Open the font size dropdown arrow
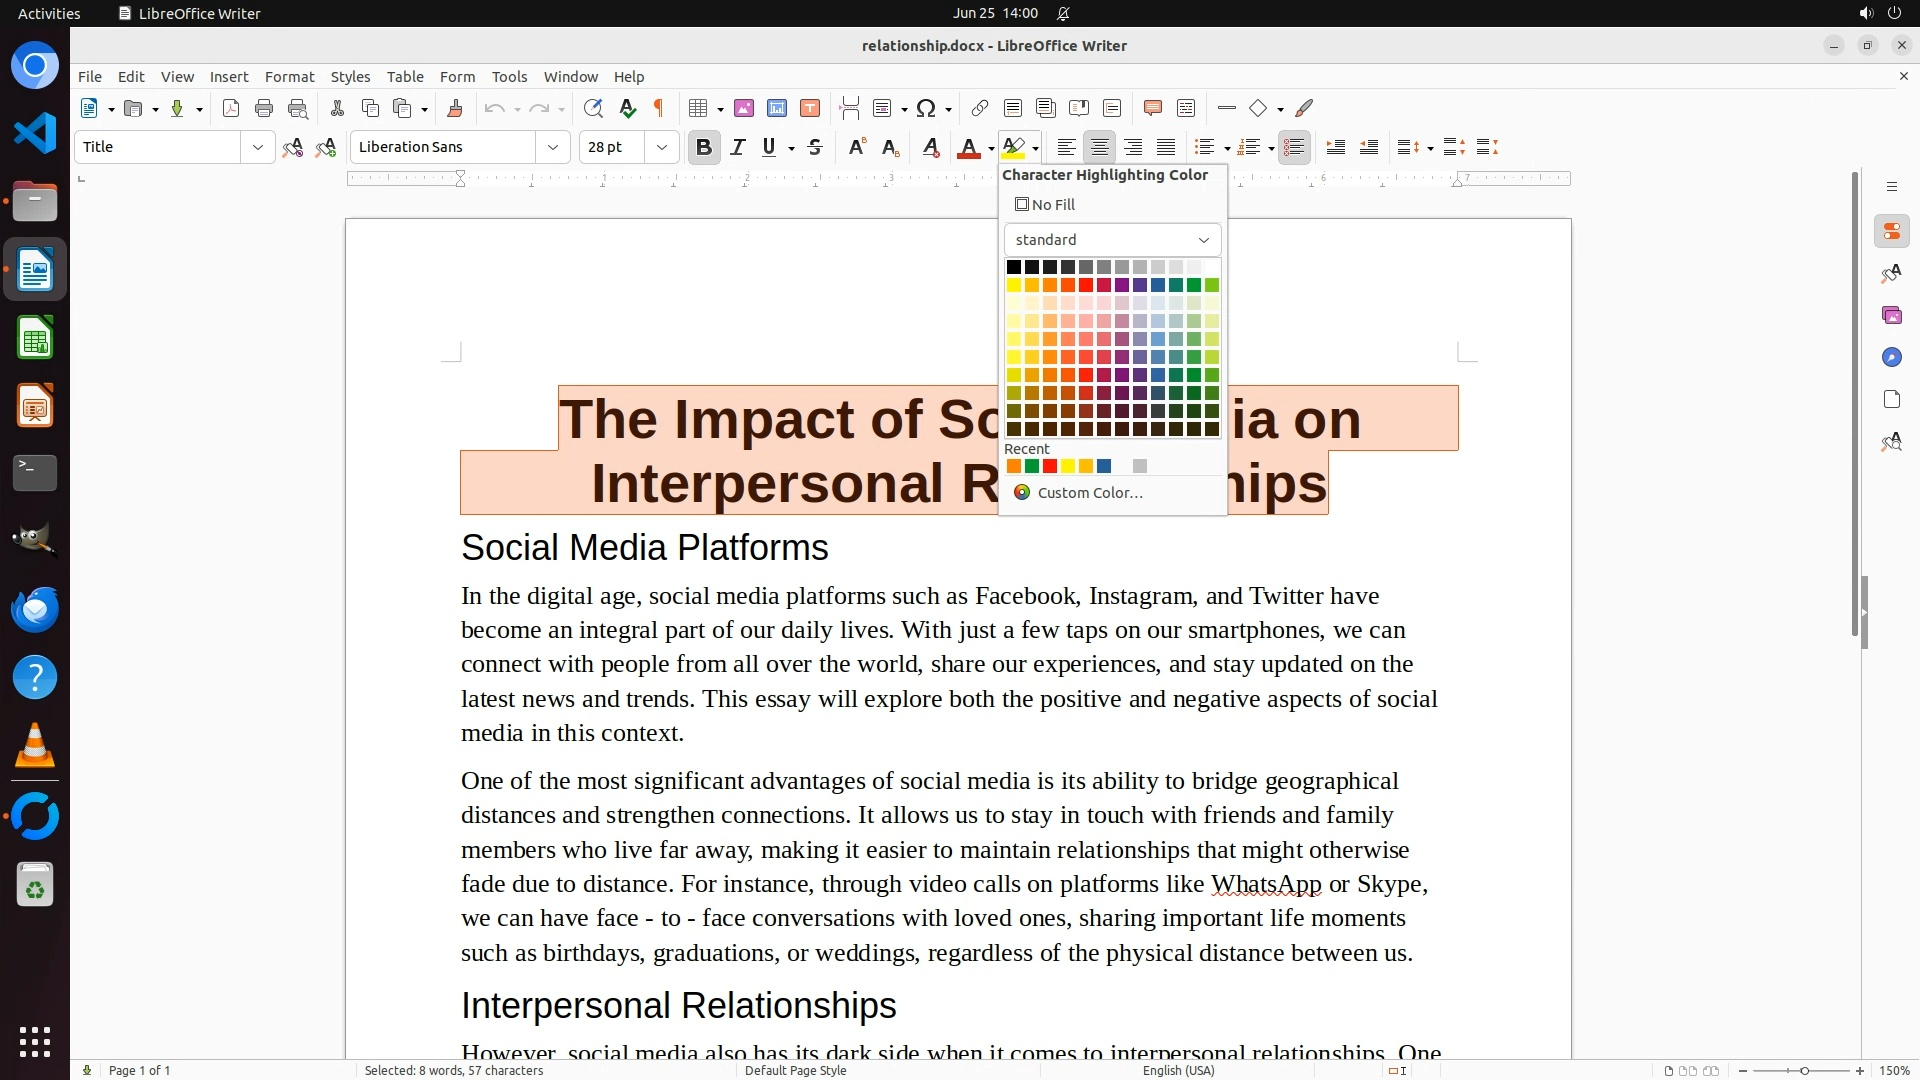 [x=661, y=148]
